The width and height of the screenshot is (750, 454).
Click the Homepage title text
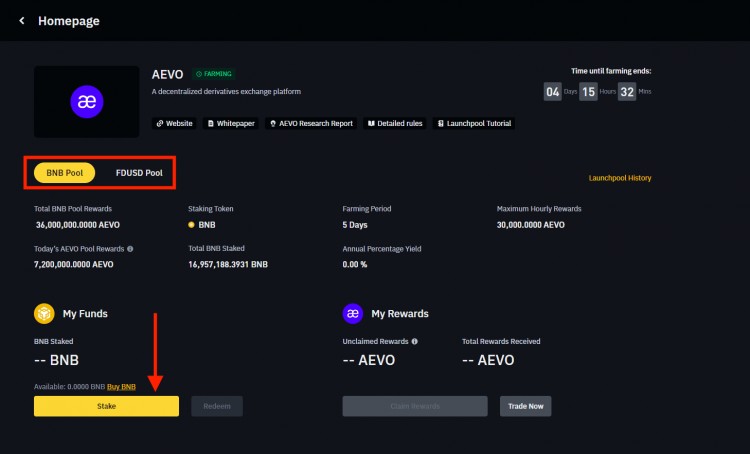coord(69,21)
